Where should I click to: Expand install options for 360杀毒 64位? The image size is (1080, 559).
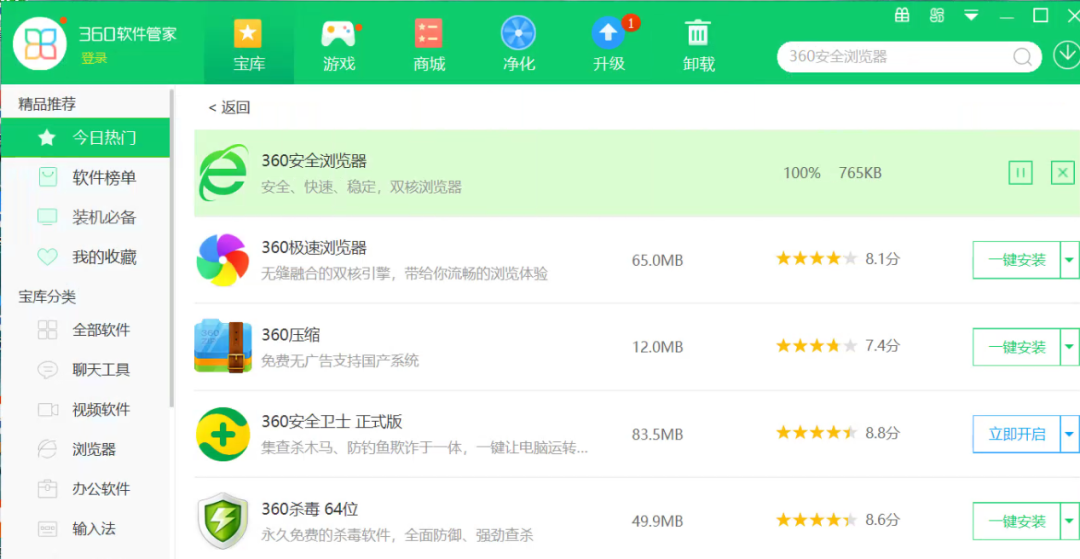[1070, 521]
